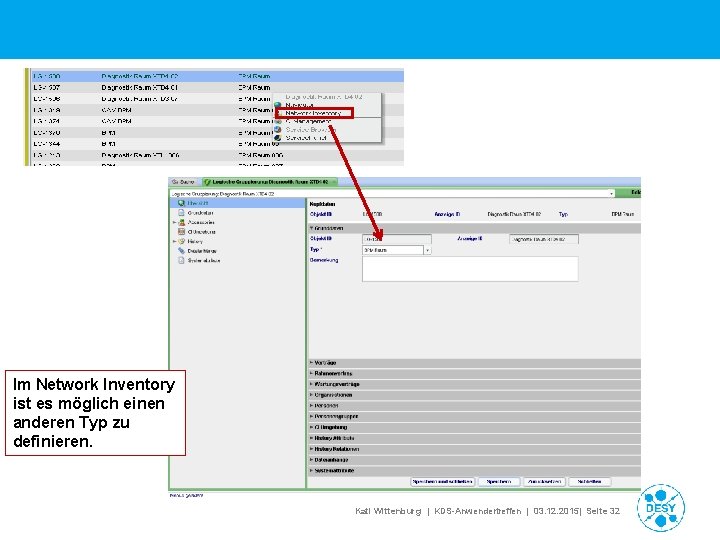The image size is (720, 540).
Task: Click the History icon in the sidebar tree
Action: [x=181, y=241]
